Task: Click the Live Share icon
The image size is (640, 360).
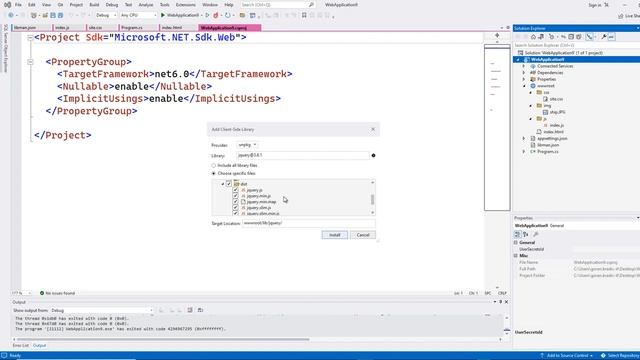Action: tap(620, 16)
